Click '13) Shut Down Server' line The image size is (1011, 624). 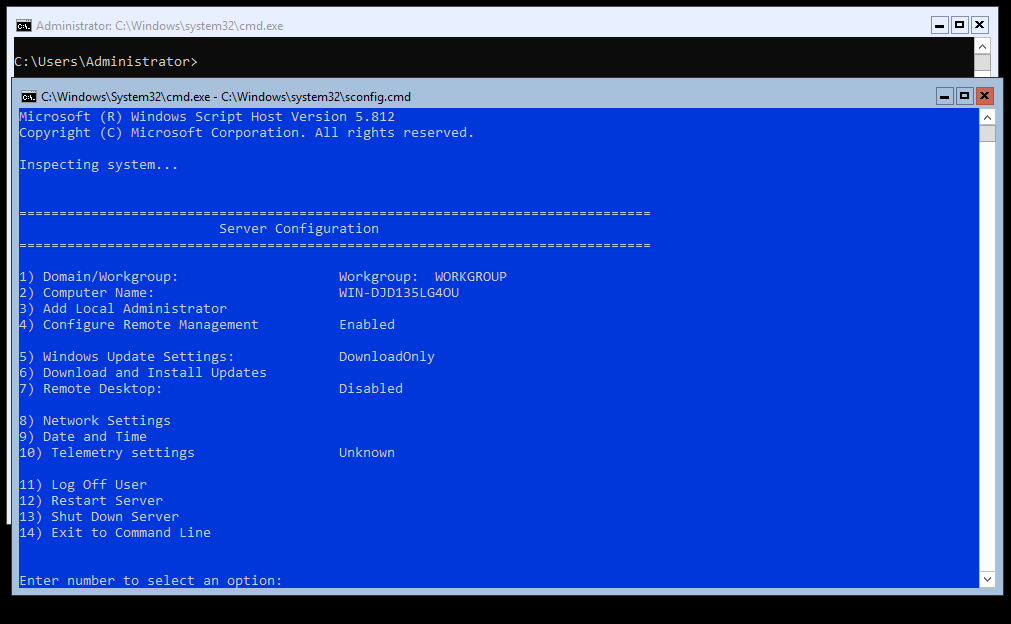[x=99, y=517]
